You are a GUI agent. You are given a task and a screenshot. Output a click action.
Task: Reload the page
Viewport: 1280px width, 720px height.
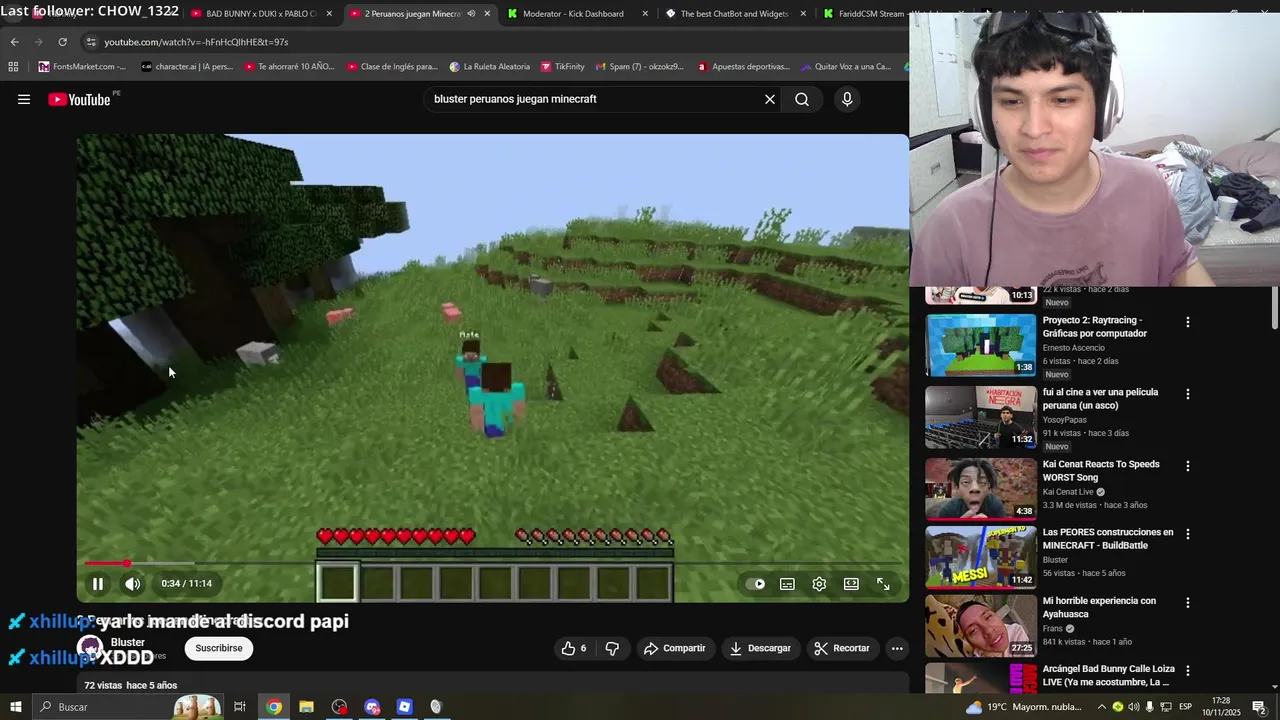[x=62, y=42]
